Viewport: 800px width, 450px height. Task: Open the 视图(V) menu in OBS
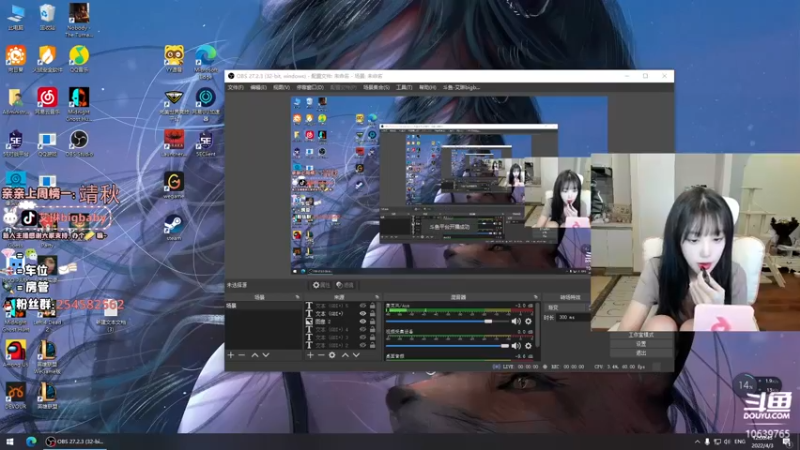(281, 87)
